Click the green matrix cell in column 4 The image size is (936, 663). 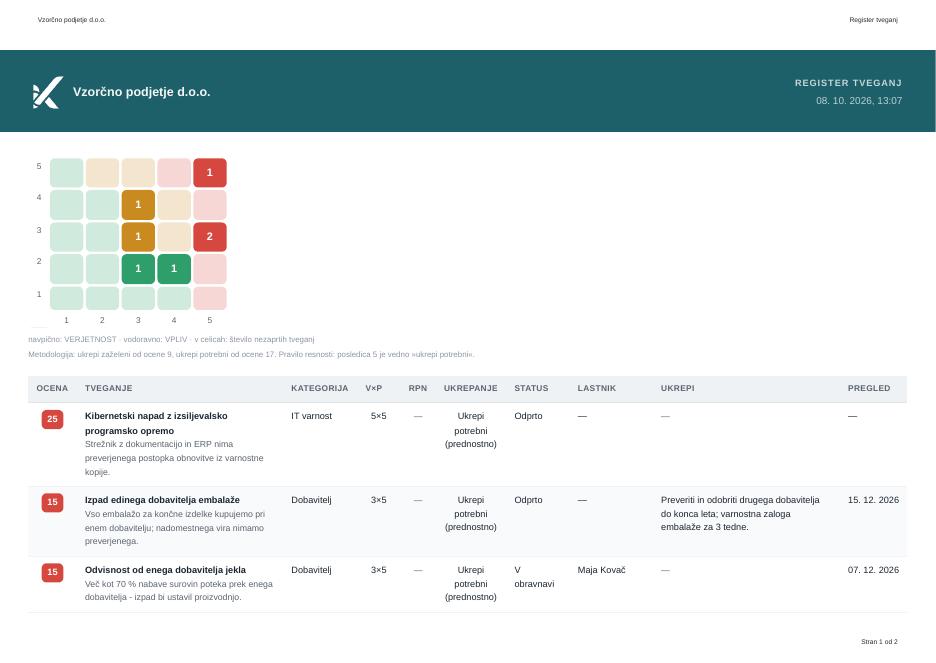click(174, 269)
